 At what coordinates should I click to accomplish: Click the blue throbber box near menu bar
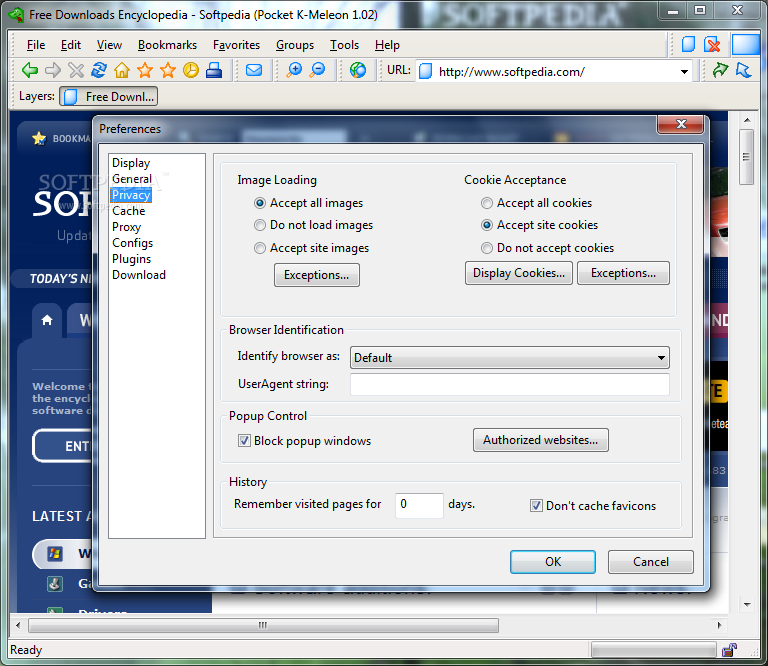[x=745, y=45]
